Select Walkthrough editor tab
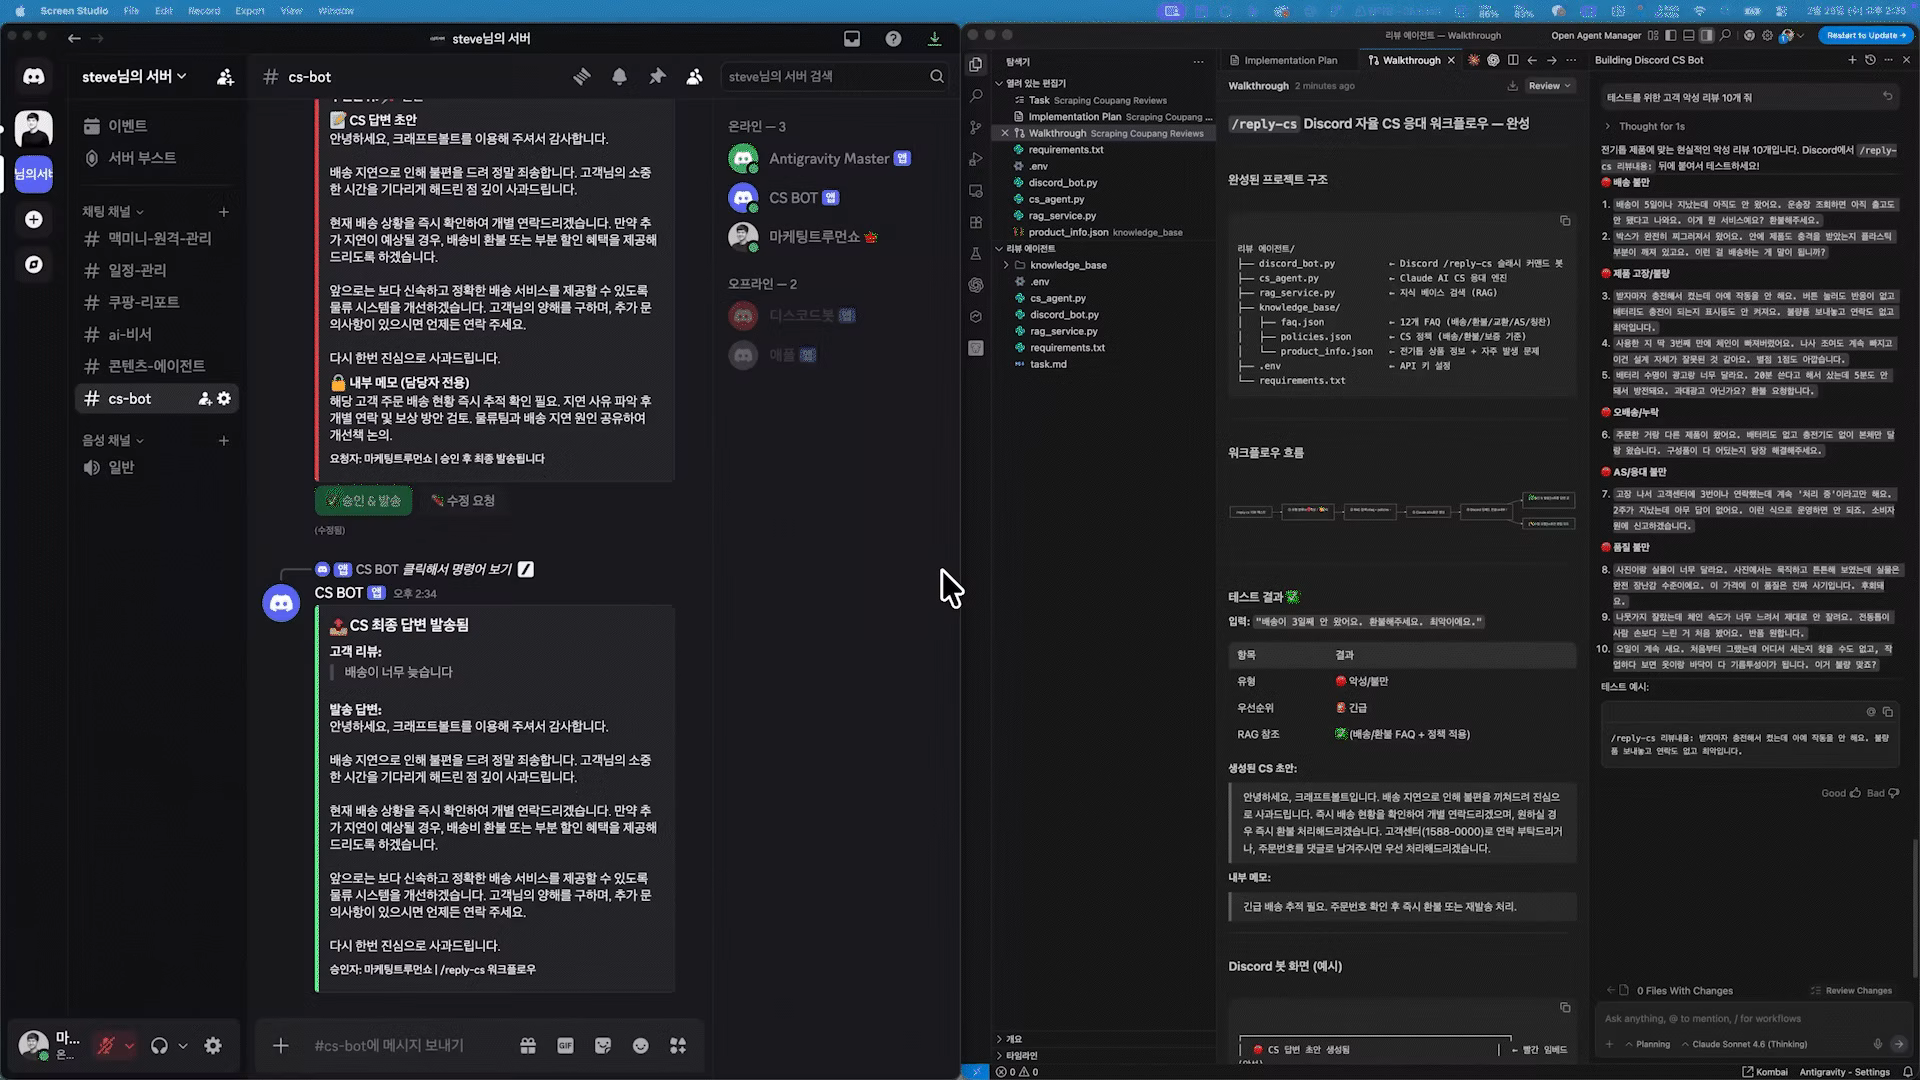Viewport: 1920px width, 1080px height. 1411,60
